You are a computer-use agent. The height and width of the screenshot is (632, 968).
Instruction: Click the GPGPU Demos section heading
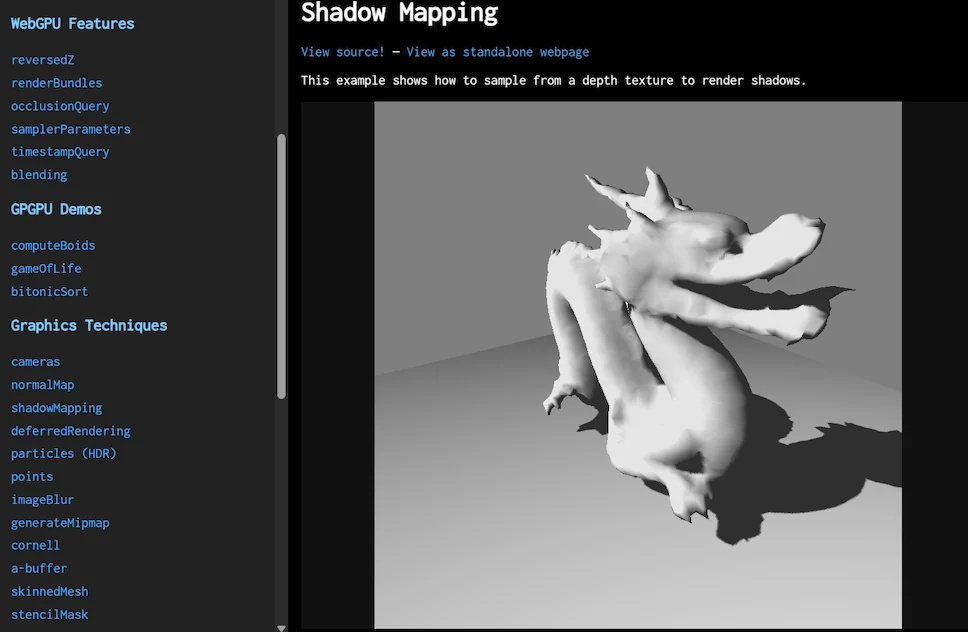click(x=56, y=209)
